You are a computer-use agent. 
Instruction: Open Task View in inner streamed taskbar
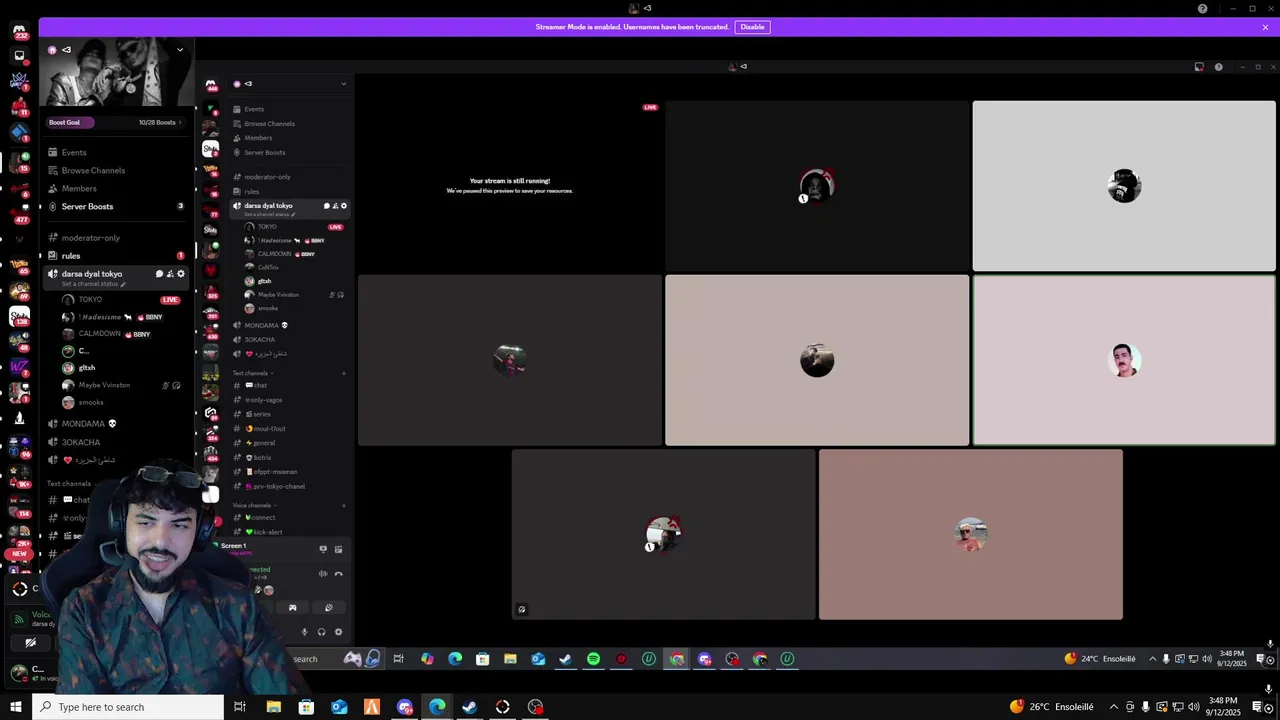click(x=398, y=659)
